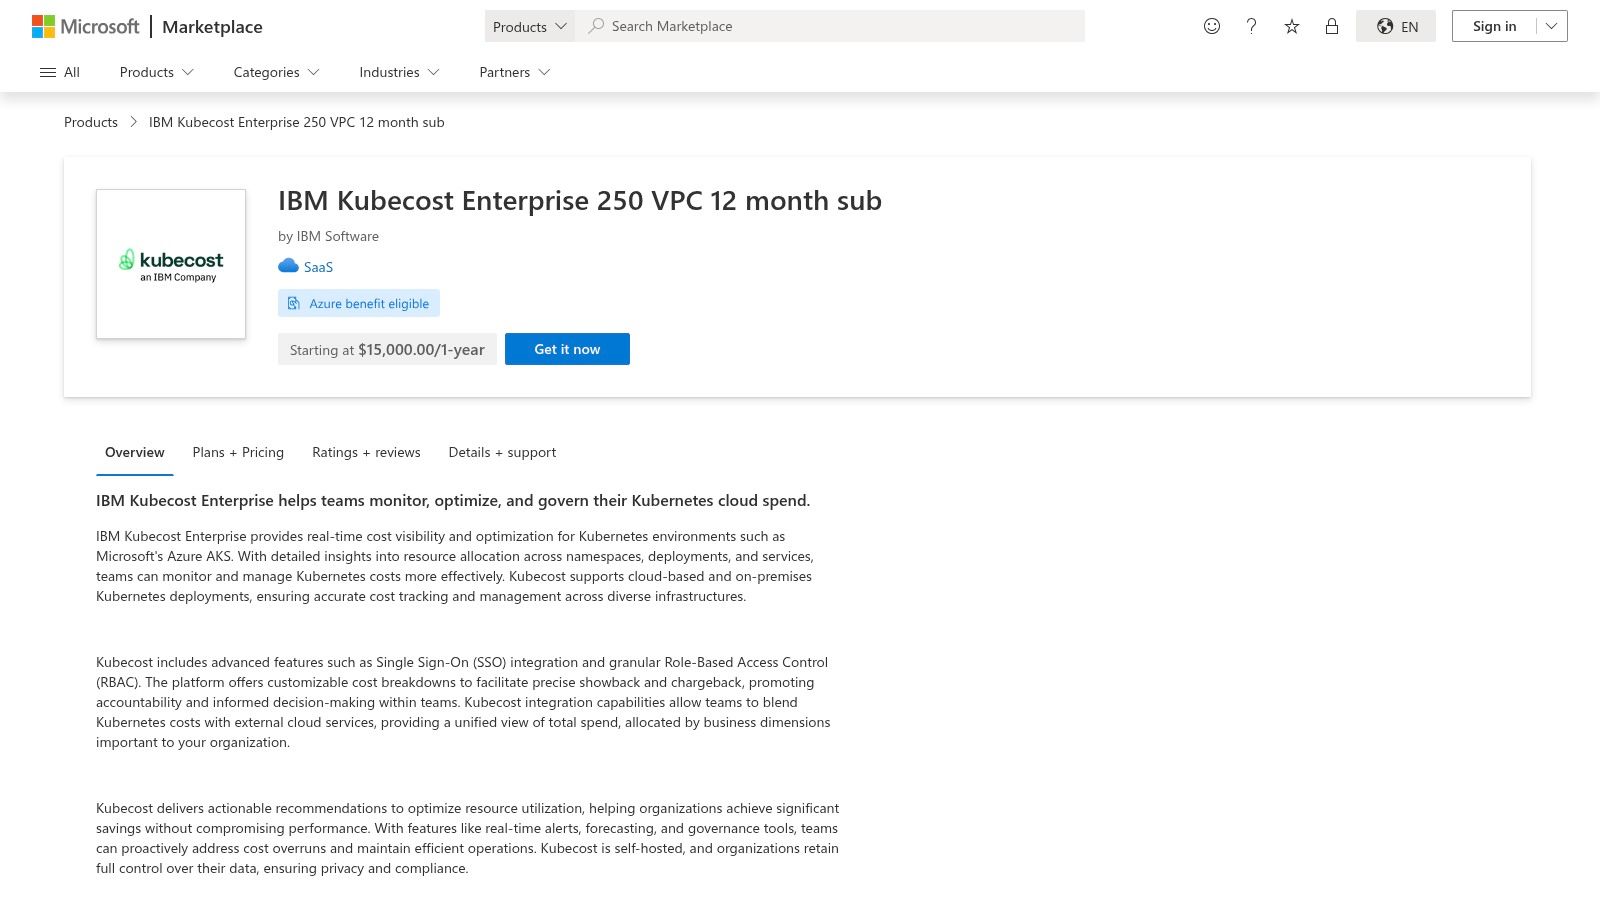Select the Ratings + reviews tab

366,452
